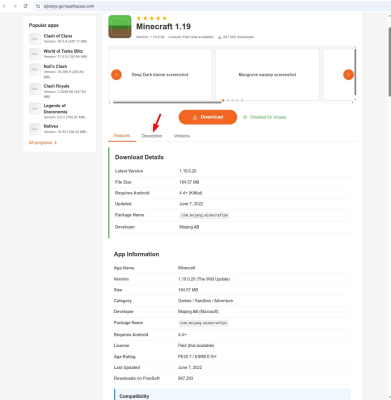Switch to the Versions tab
This screenshot has height=400, width=391.
182,136
